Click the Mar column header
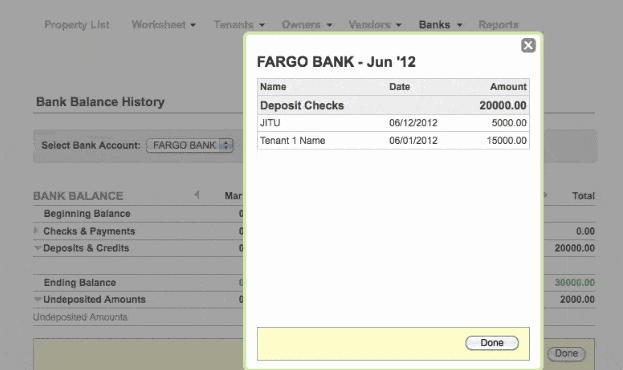The image size is (623, 370). (x=233, y=196)
